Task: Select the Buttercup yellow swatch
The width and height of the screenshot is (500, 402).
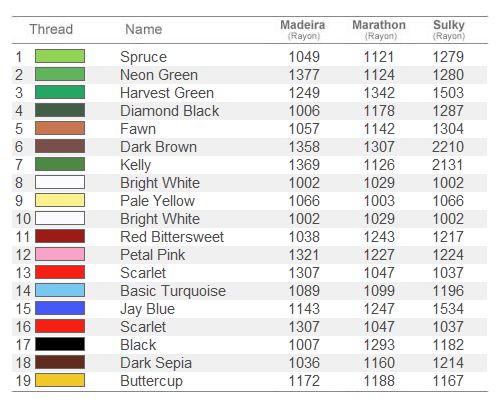Action: [x=60, y=380]
